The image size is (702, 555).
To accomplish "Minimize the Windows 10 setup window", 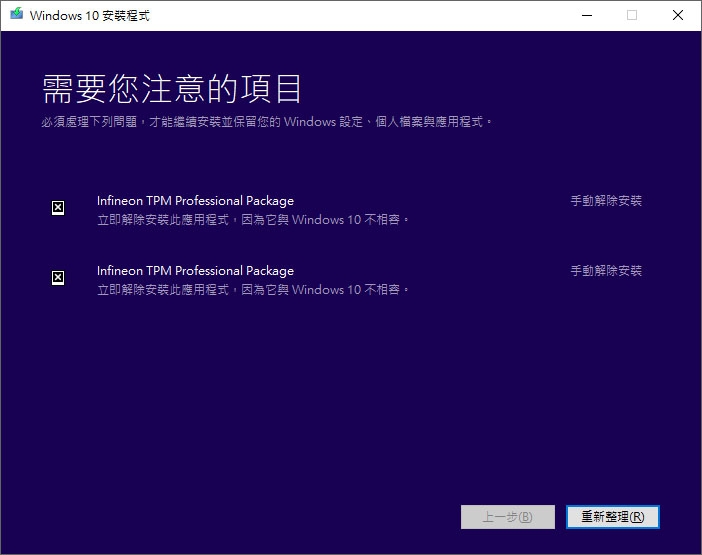I will tap(587, 15).
